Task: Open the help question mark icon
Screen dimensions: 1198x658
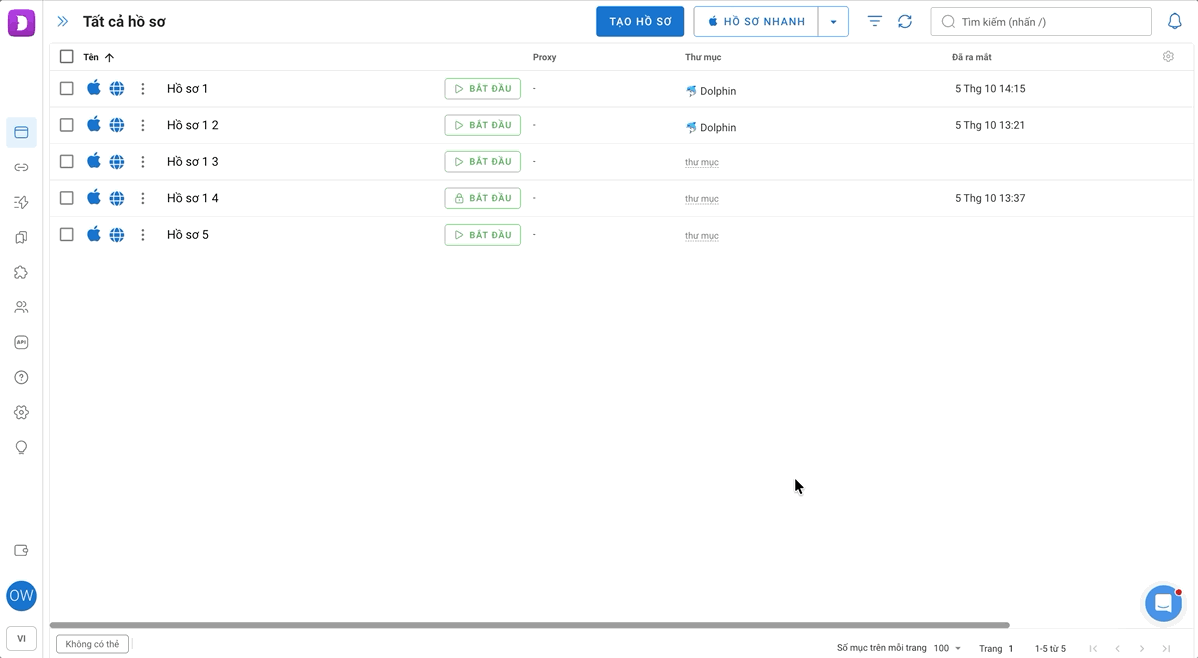Action: [21, 378]
